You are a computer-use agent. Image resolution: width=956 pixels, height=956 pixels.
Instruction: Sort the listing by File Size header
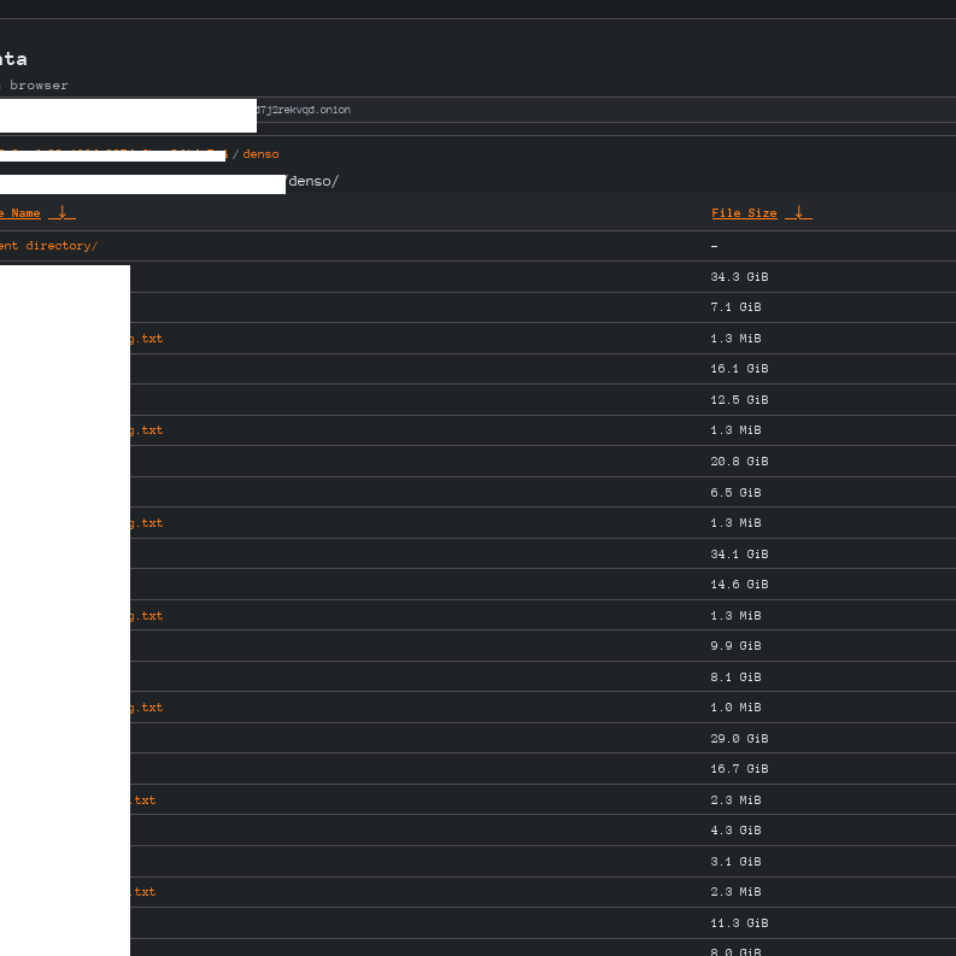744,213
